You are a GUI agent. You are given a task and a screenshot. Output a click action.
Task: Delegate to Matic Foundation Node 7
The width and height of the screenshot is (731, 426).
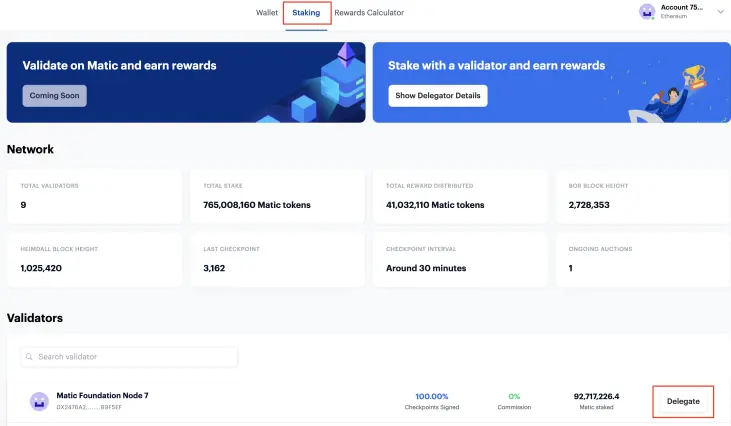683,401
